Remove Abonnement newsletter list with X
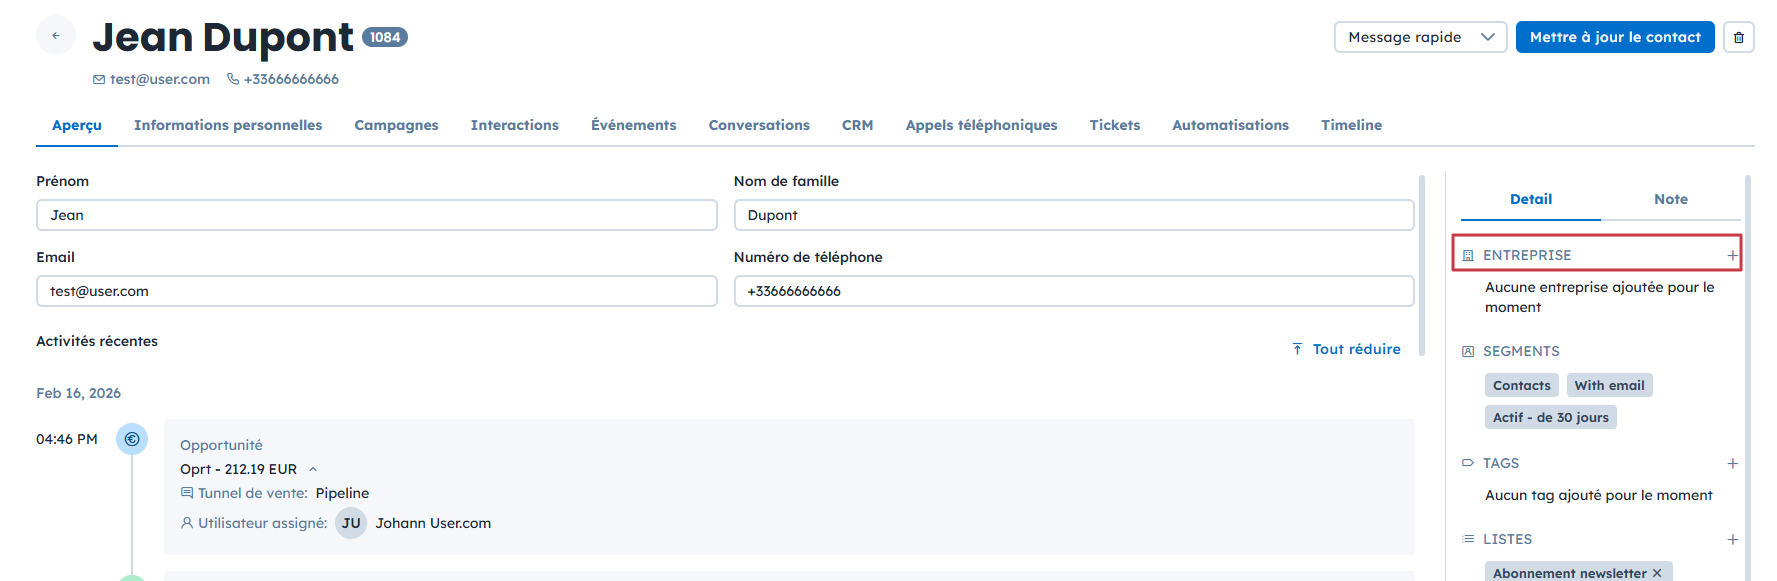Image resolution: width=1777 pixels, height=581 pixels. click(1657, 573)
